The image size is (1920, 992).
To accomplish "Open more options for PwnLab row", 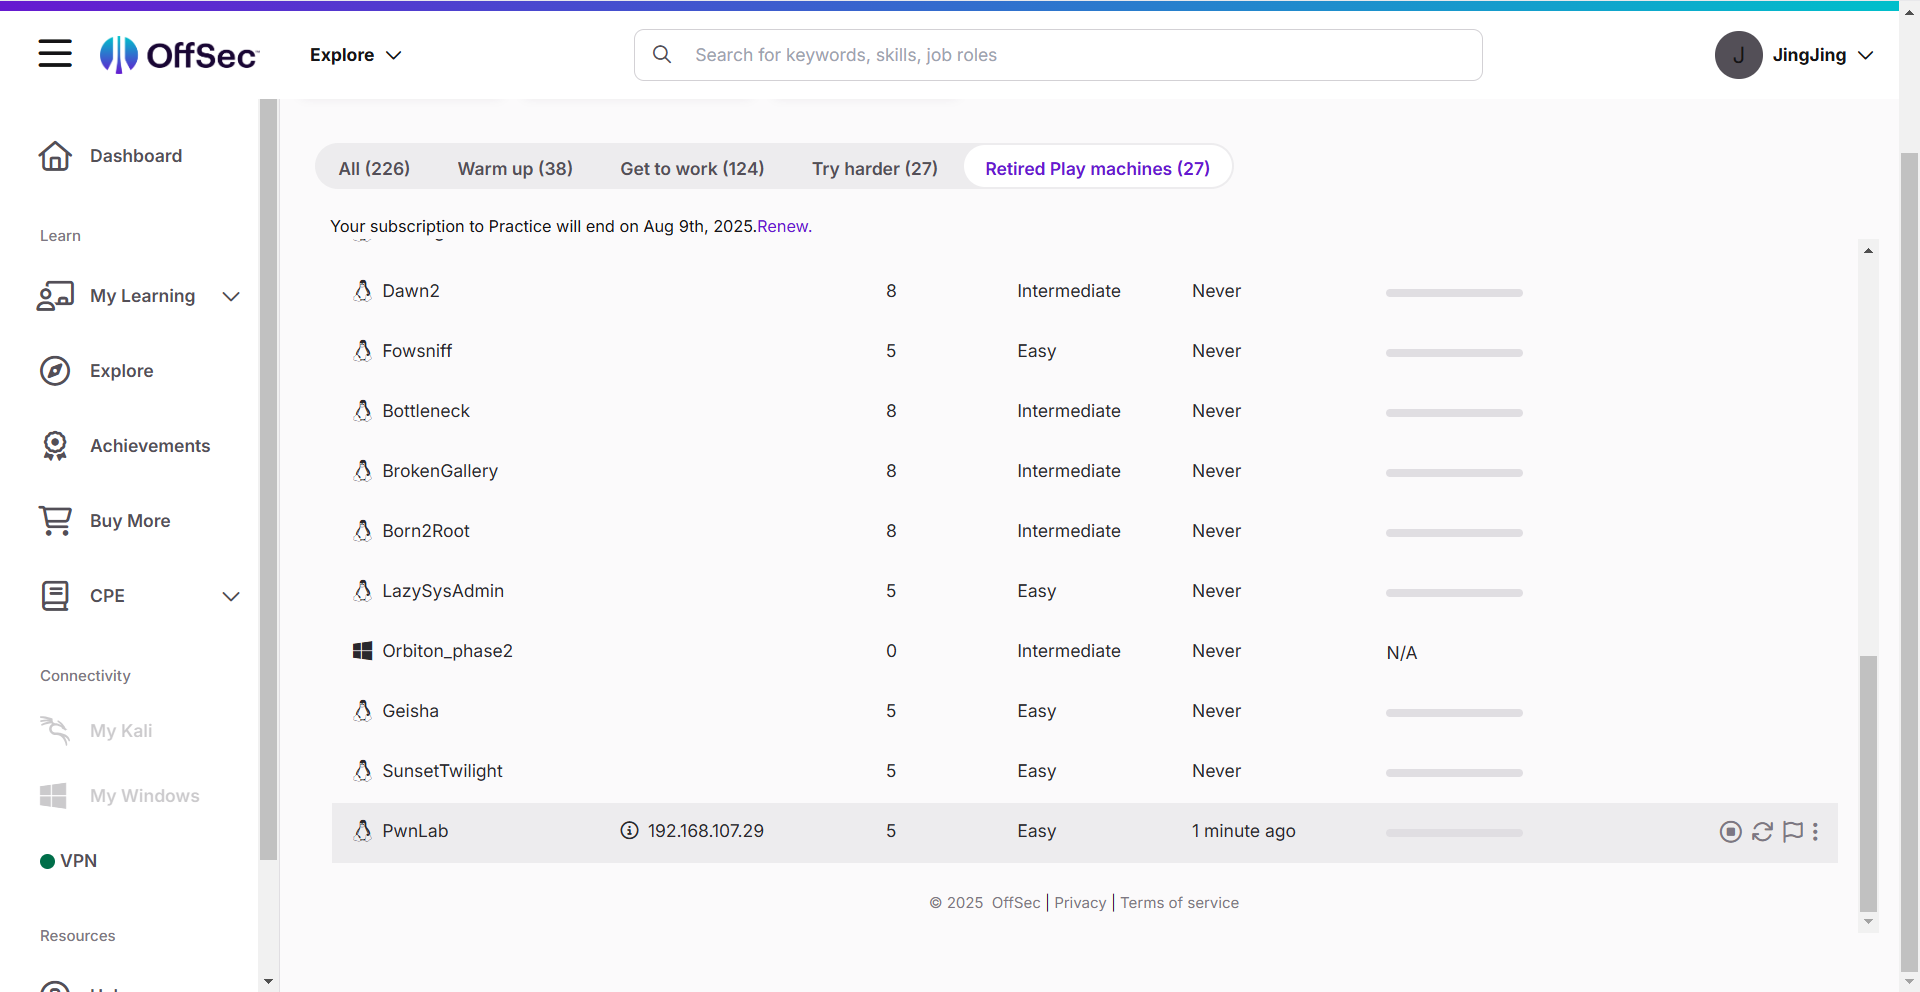I will point(1815,832).
